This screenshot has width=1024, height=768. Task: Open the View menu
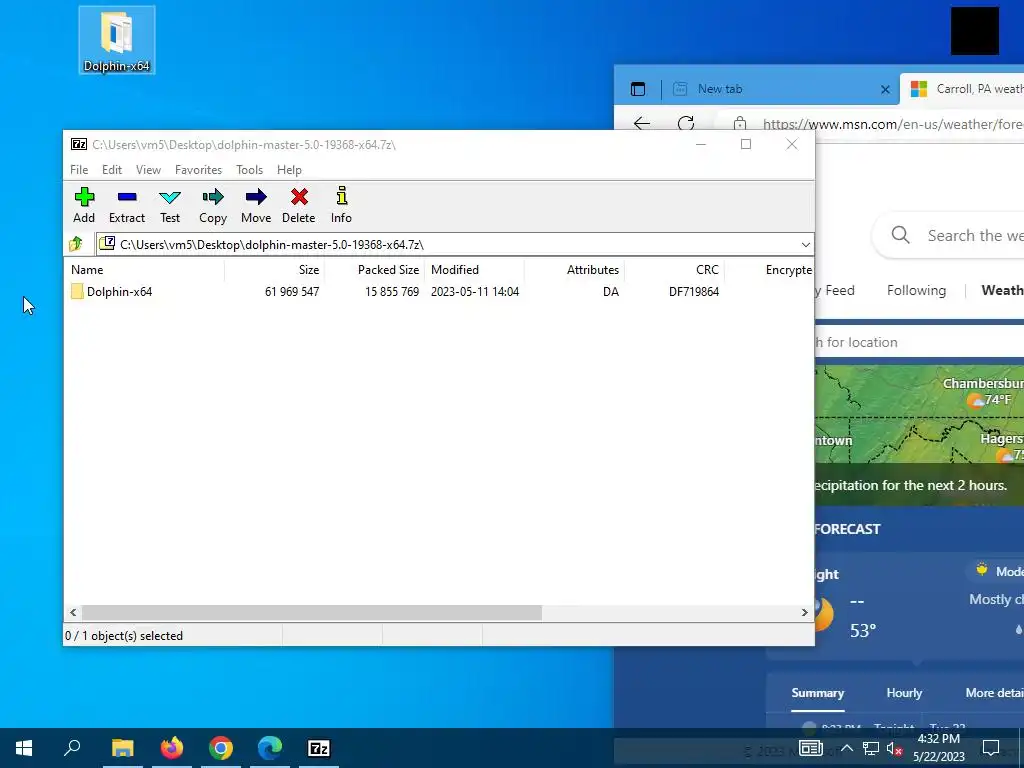pos(148,170)
